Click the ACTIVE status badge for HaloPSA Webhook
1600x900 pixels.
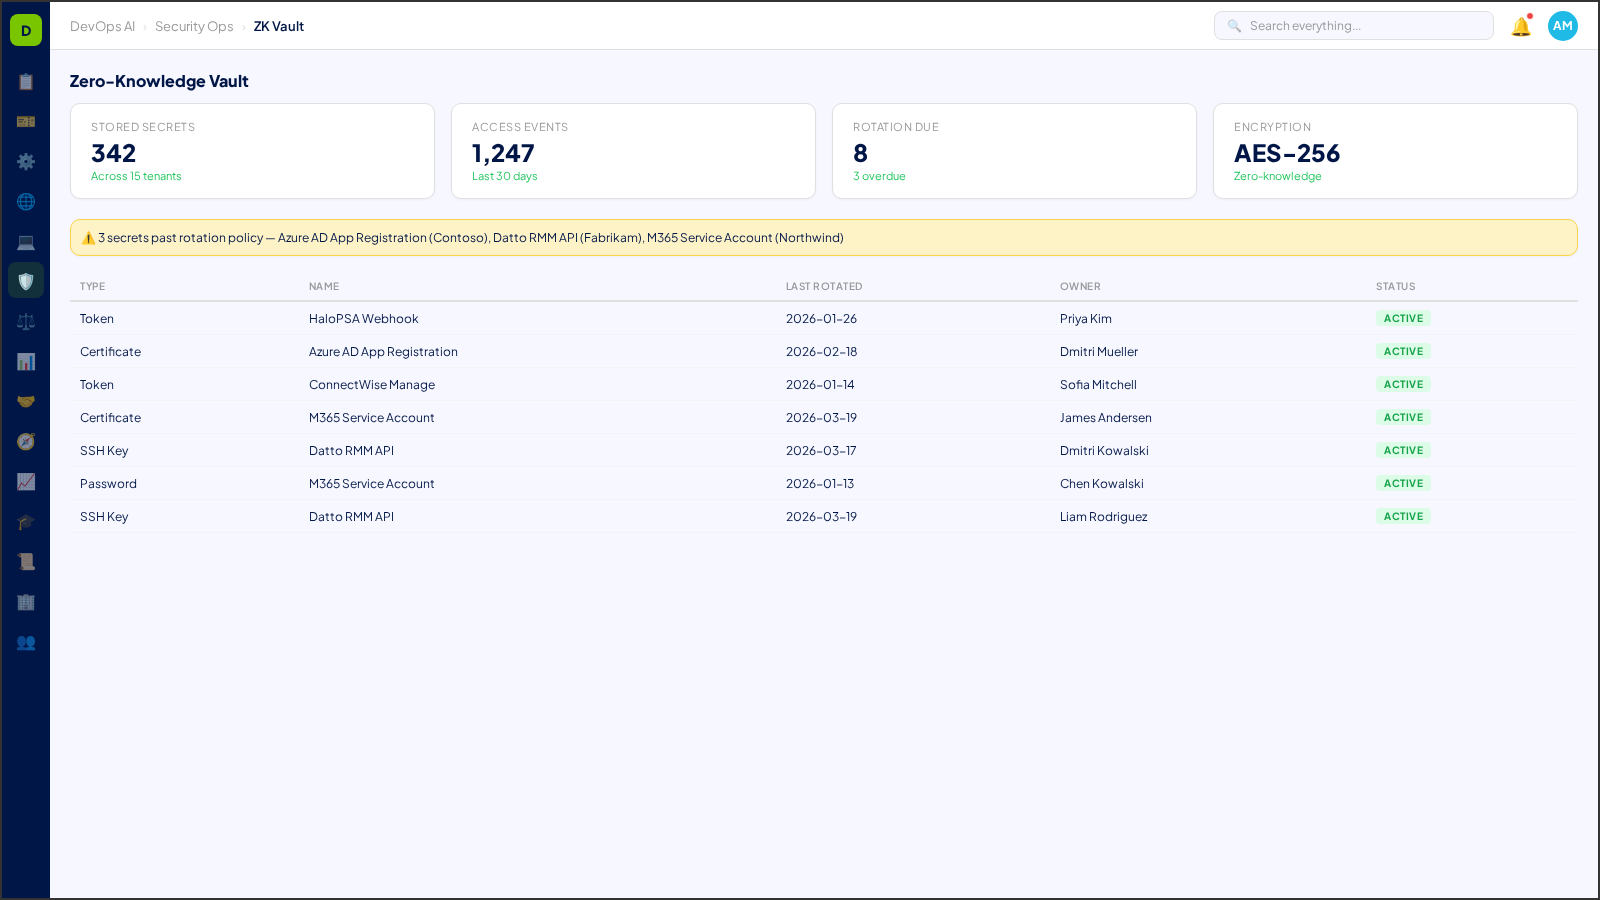1403,318
